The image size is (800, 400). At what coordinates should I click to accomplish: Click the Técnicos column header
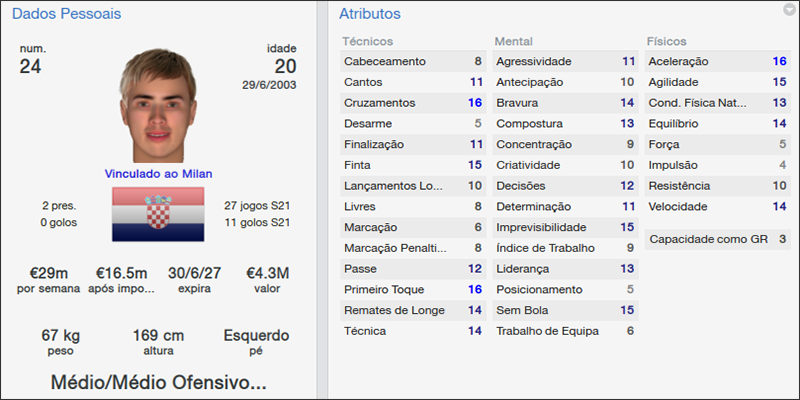point(367,42)
